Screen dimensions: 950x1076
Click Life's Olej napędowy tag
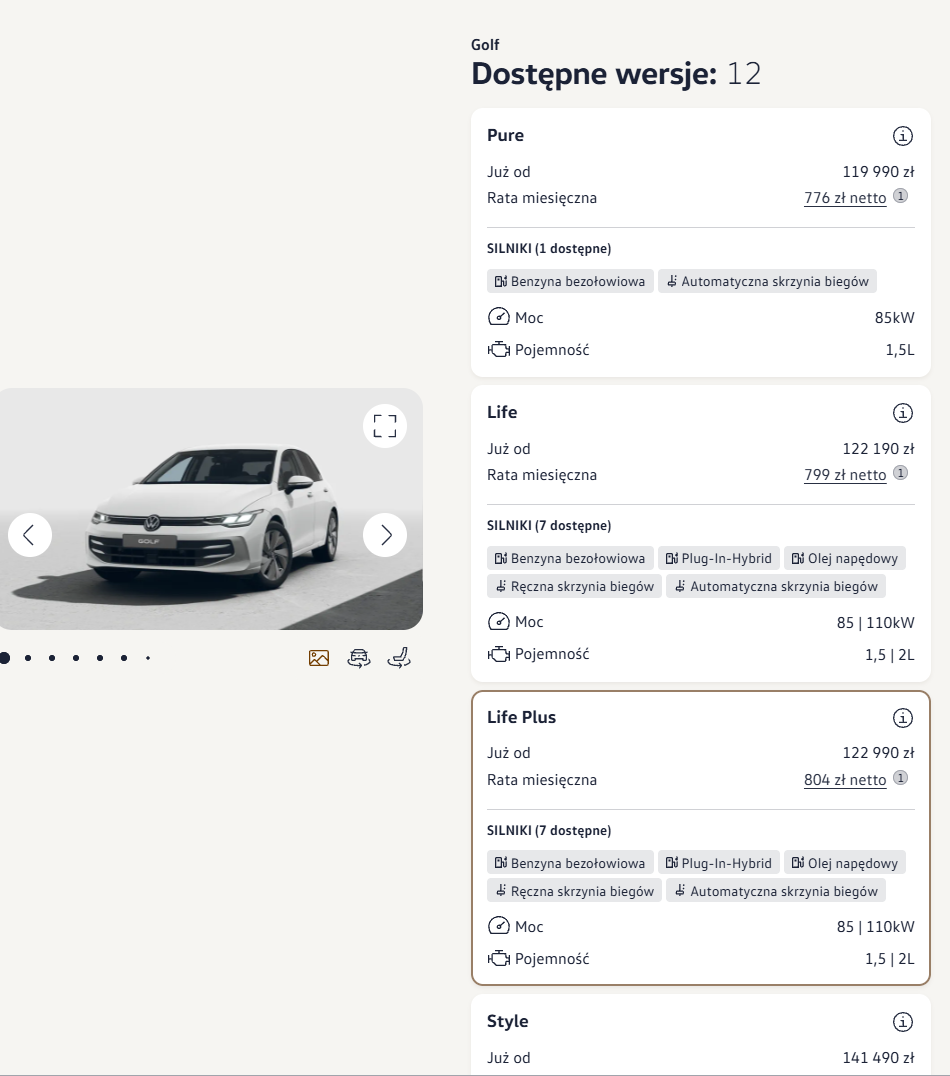(x=845, y=559)
